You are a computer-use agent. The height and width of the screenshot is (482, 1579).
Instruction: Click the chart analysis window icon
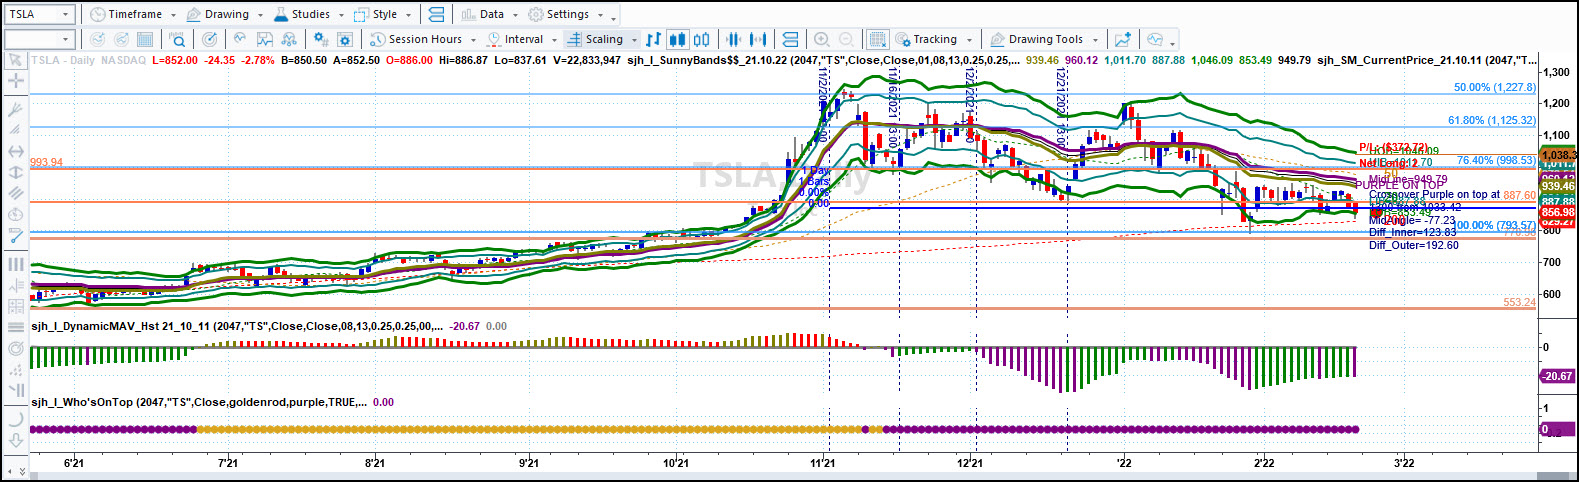point(265,39)
